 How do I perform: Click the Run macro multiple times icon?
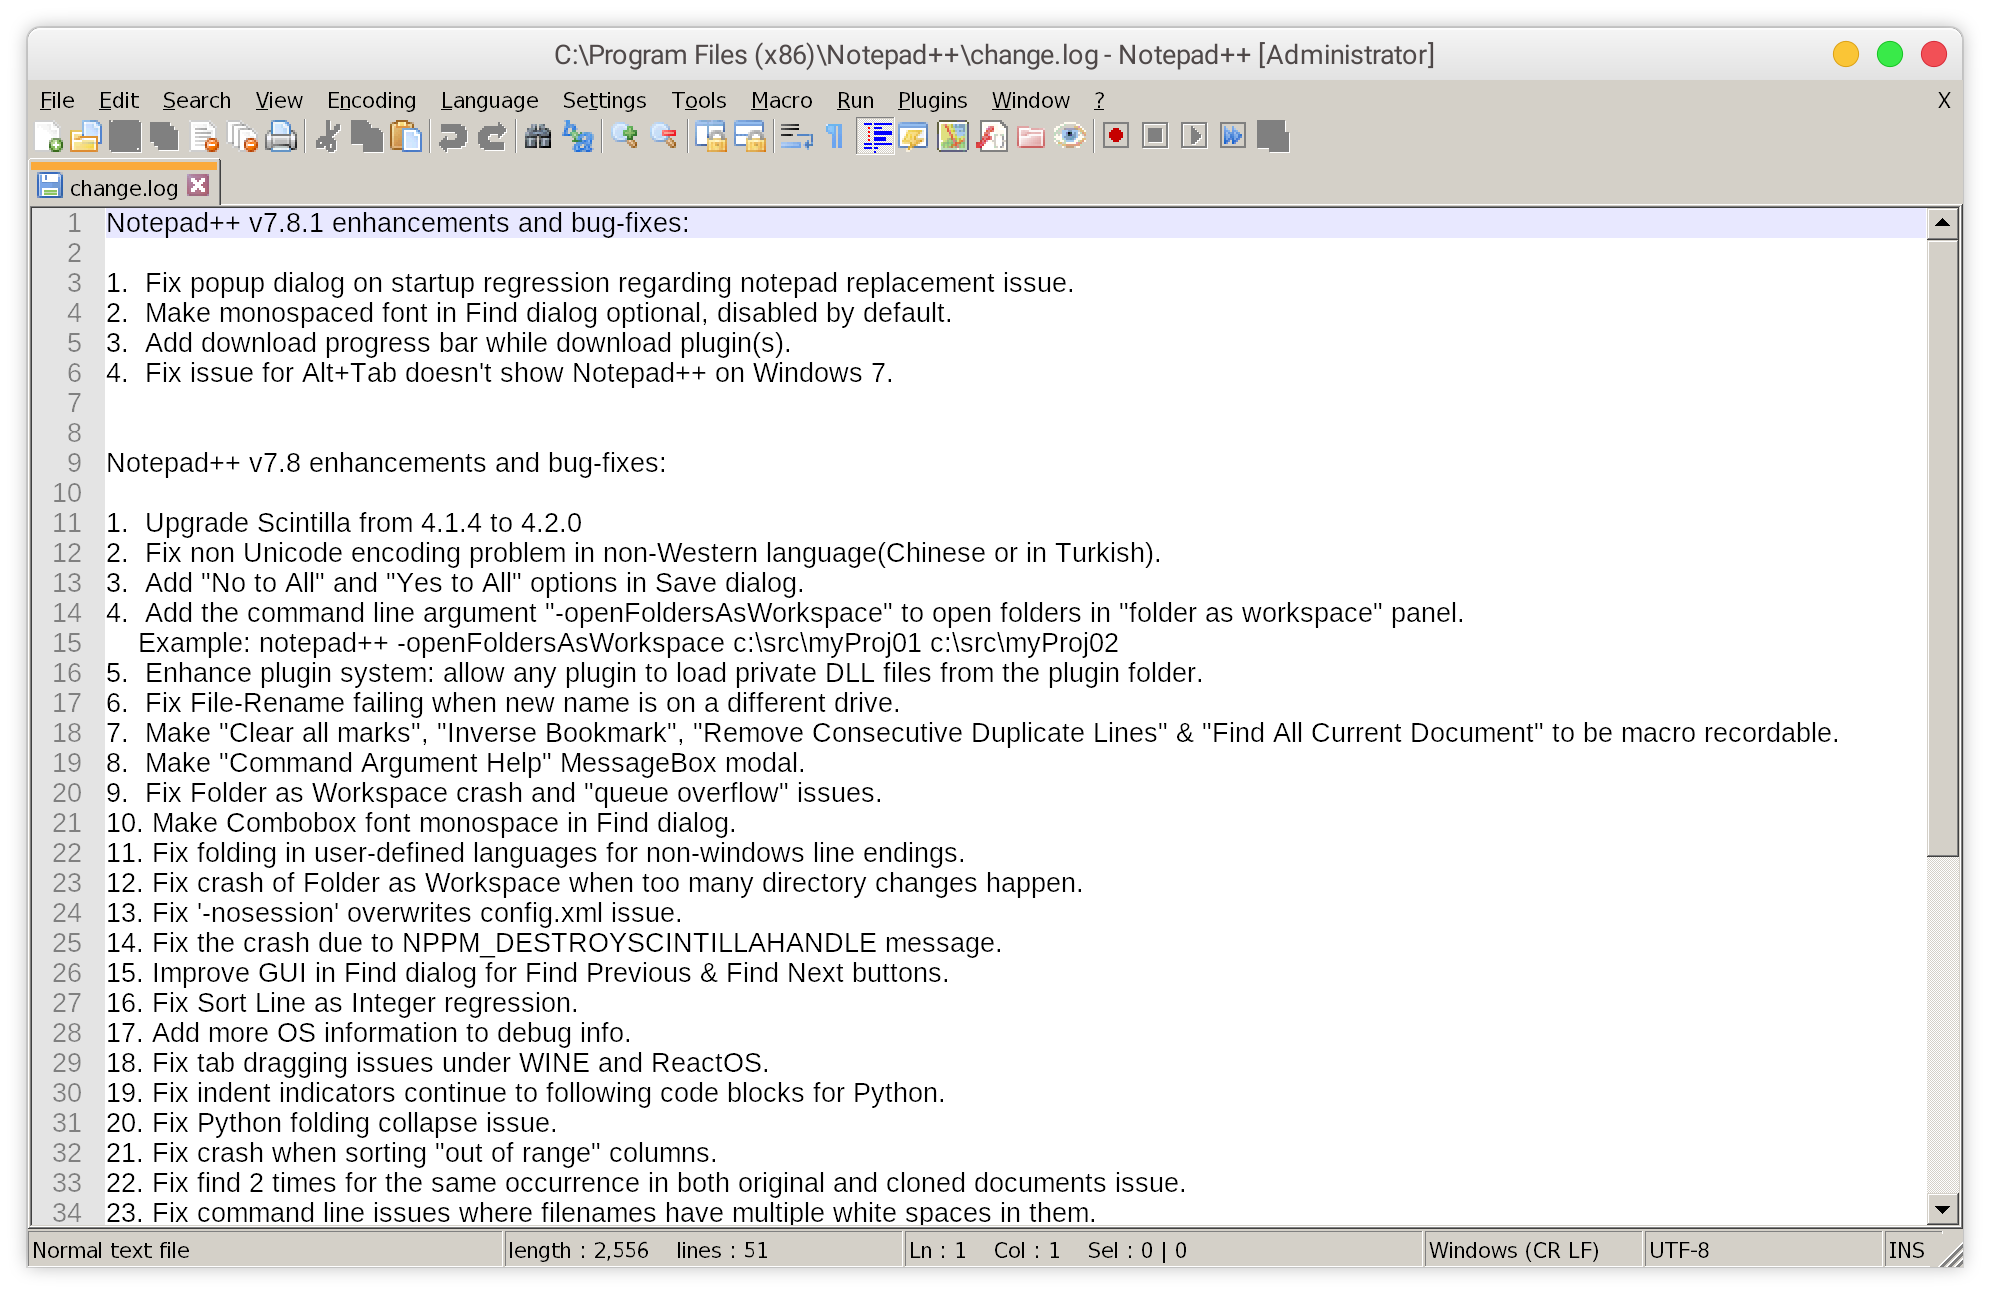1233,136
